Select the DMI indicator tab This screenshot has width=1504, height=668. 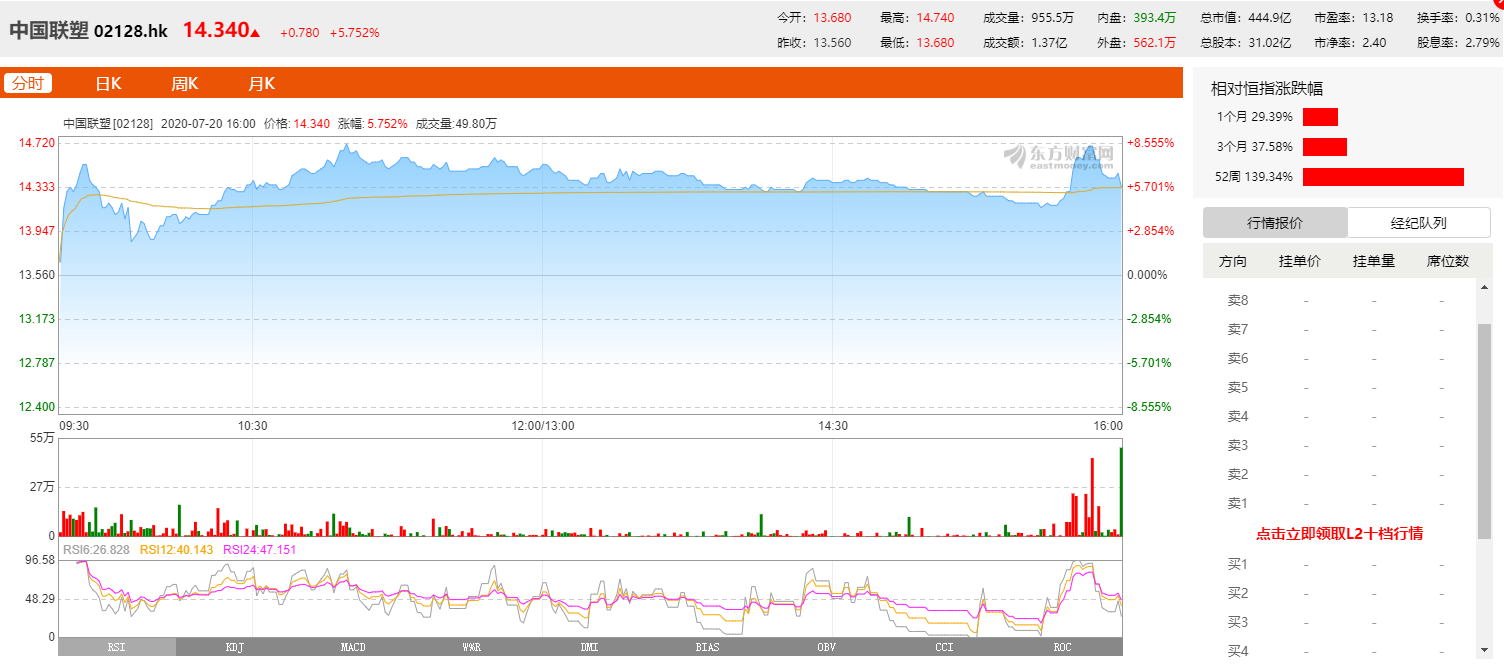click(x=589, y=647)
